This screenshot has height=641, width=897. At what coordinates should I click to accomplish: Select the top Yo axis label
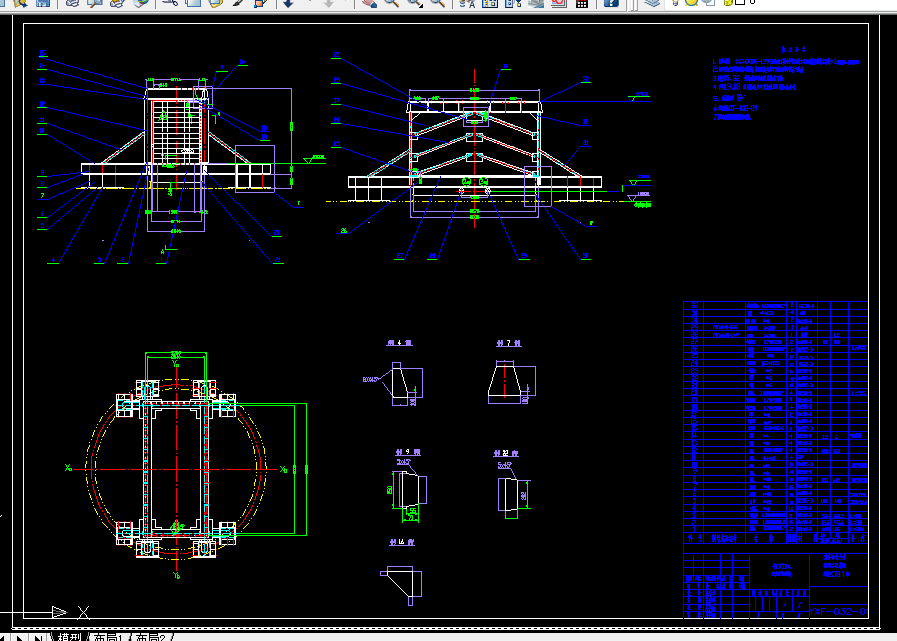coord(176,363)
